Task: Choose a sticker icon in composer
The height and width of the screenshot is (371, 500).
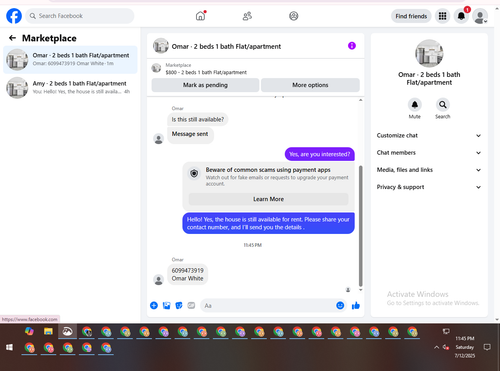Action: [x=179, y=305]
